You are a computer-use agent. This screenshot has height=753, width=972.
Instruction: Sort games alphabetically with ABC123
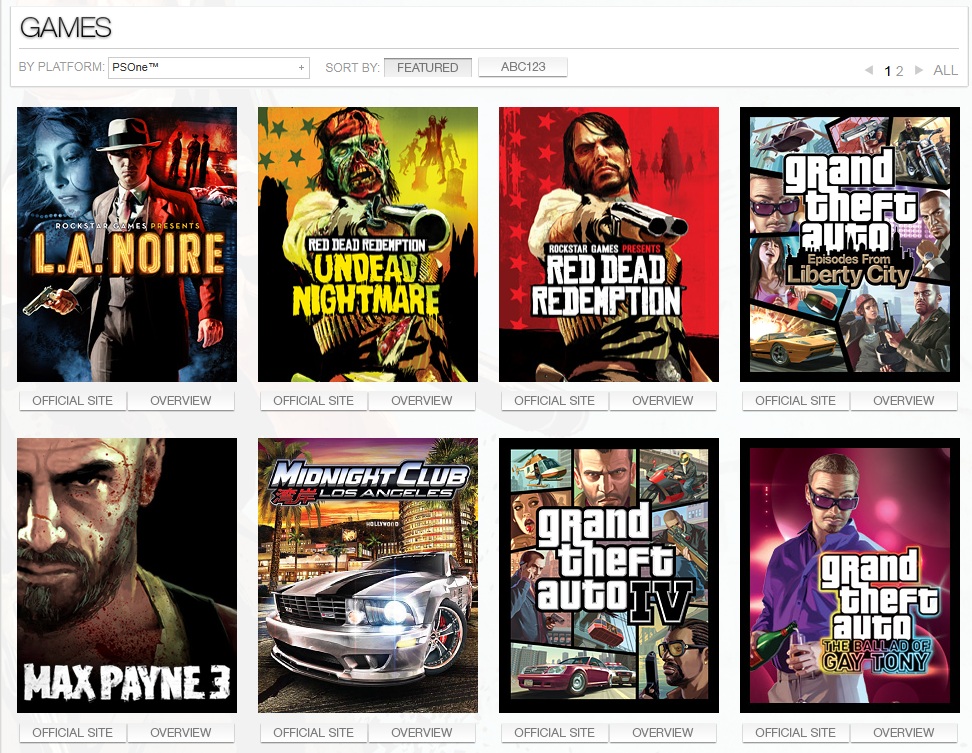pyautogui.click(x=522, y=68)
